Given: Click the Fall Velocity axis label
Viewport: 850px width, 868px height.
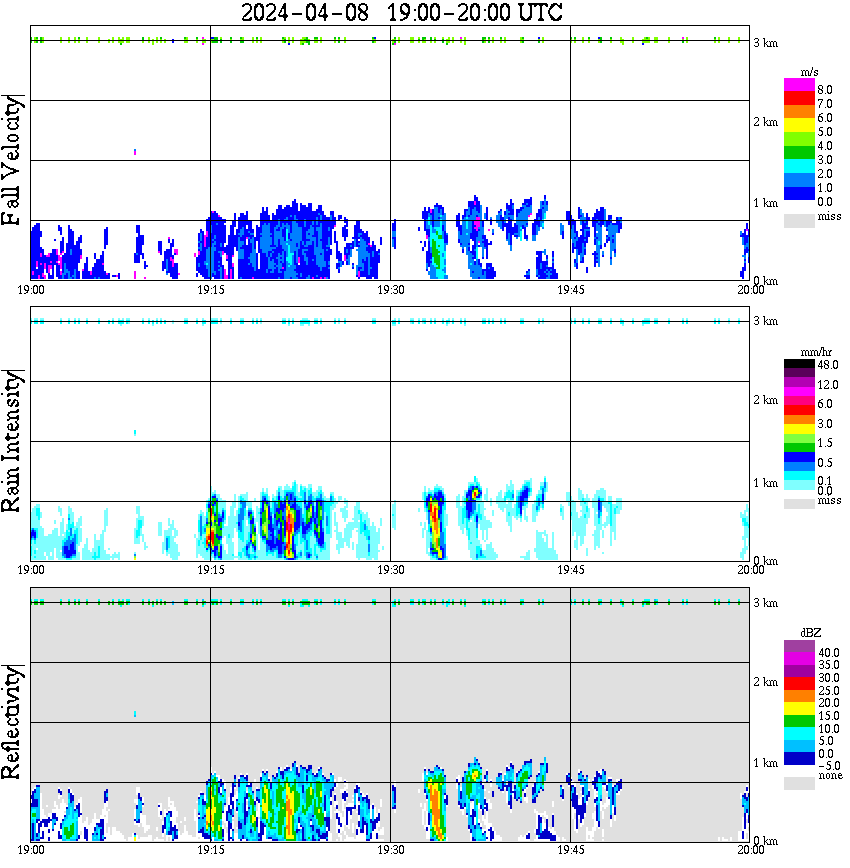Looking at the screenshot, I should tap(11, 160).
